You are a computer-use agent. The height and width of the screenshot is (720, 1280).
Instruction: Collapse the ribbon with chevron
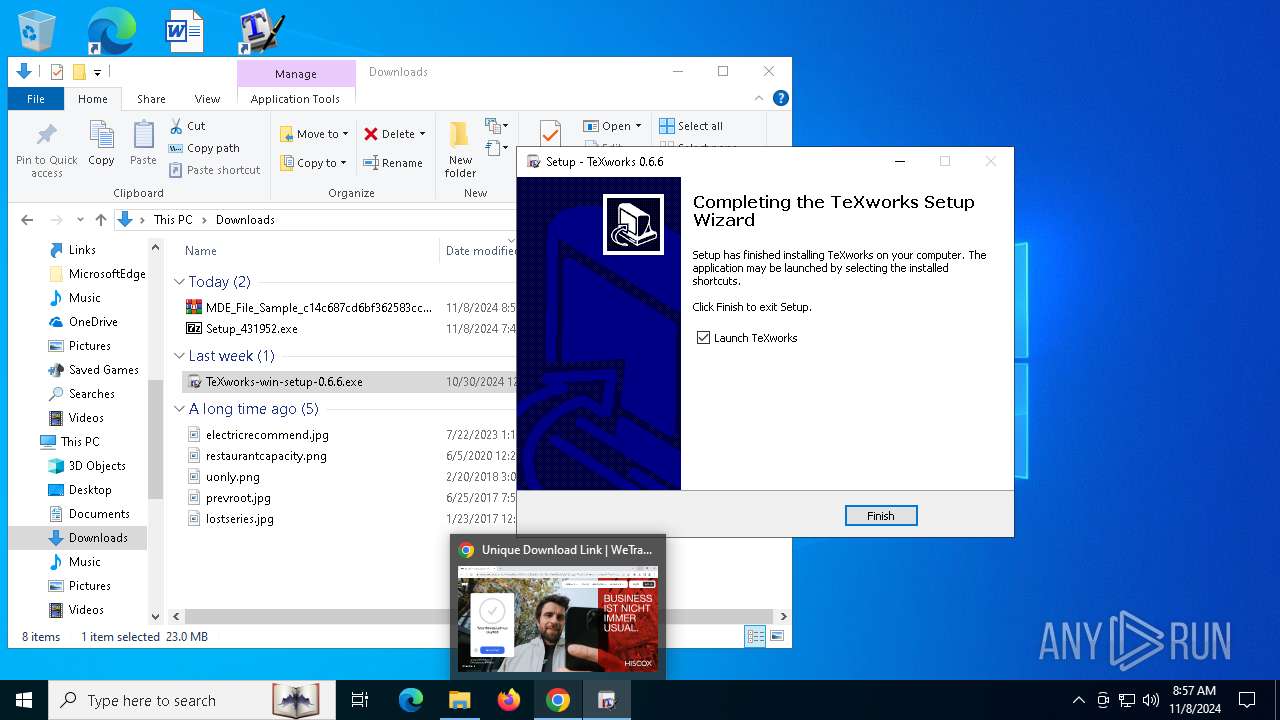coord(759,98)
